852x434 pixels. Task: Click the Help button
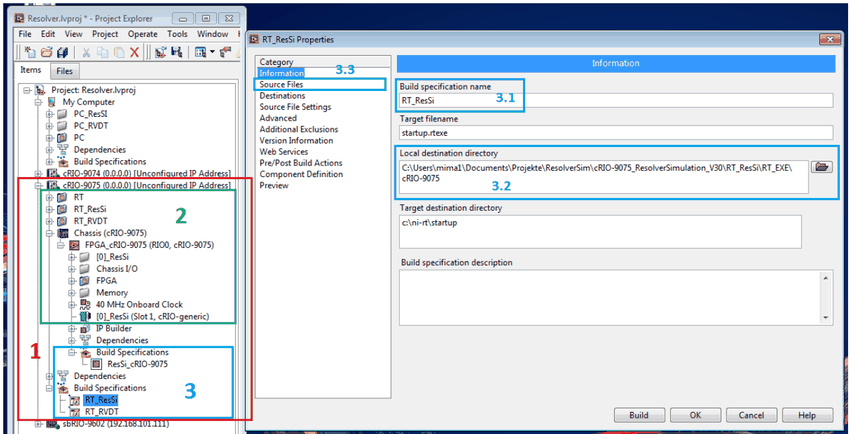click(x=807, y=415)
